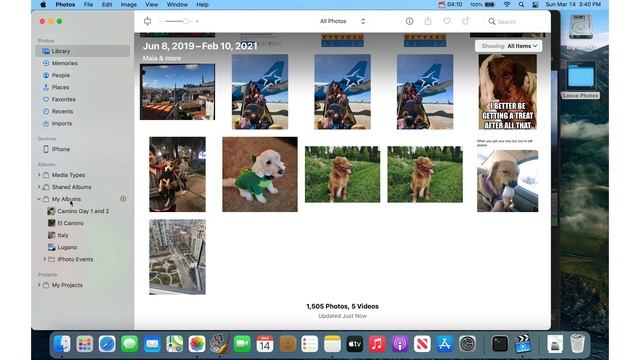
Task: Open Control Center from the menu bar
Action: coord(535,4)
